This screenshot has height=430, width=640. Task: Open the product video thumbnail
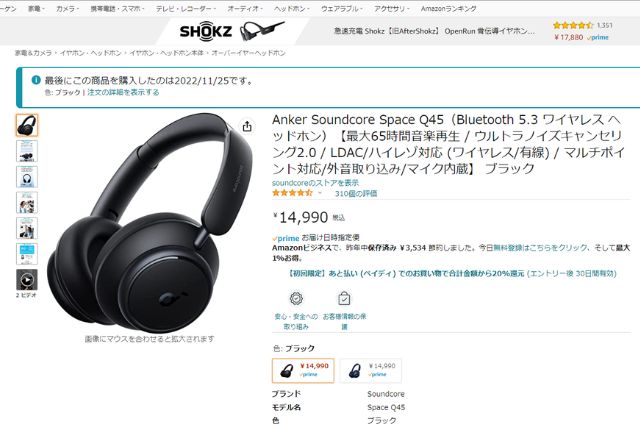[27, 280]
